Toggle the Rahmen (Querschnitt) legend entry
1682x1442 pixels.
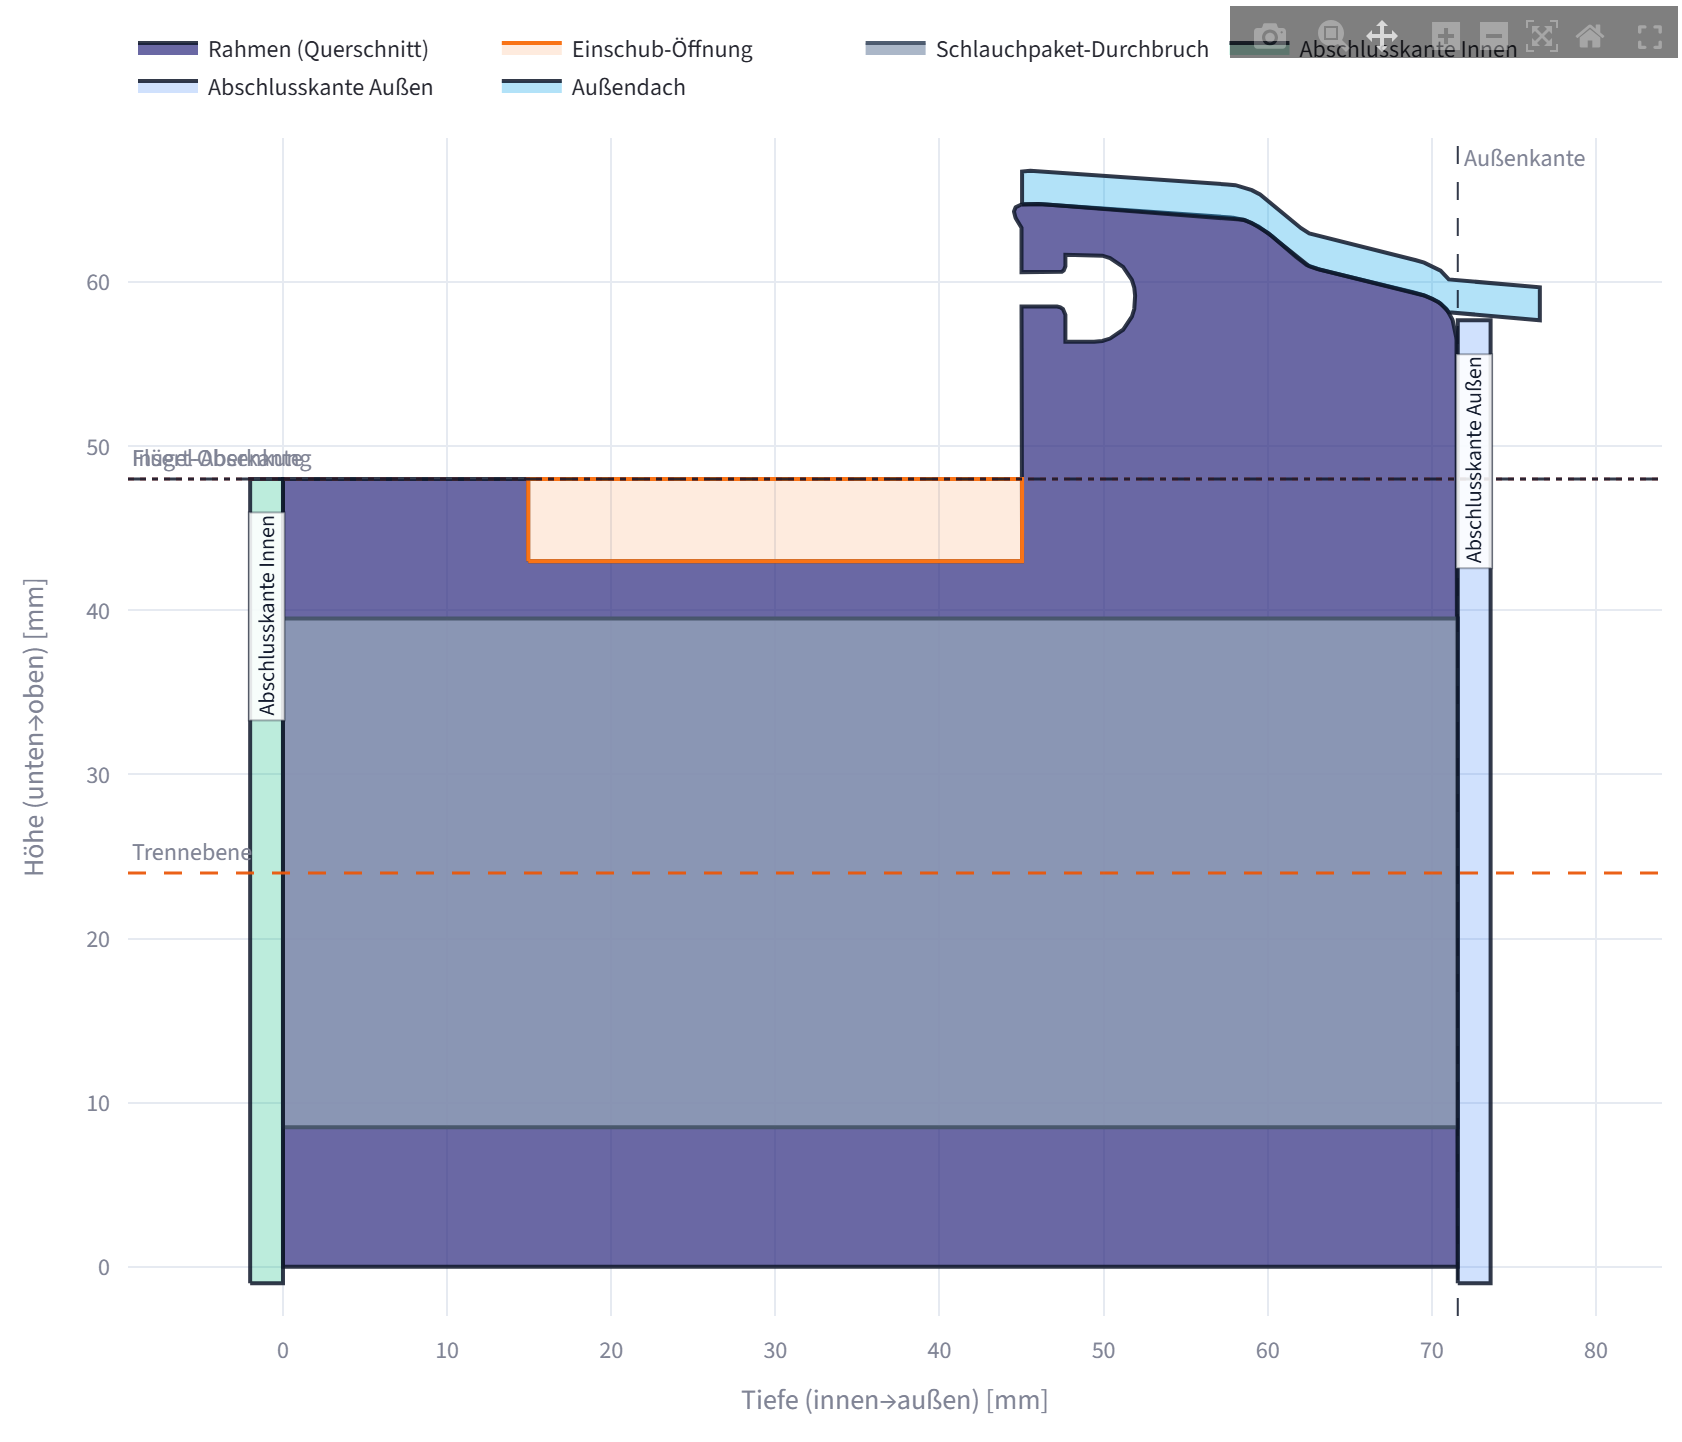click(x=283, y=49)
